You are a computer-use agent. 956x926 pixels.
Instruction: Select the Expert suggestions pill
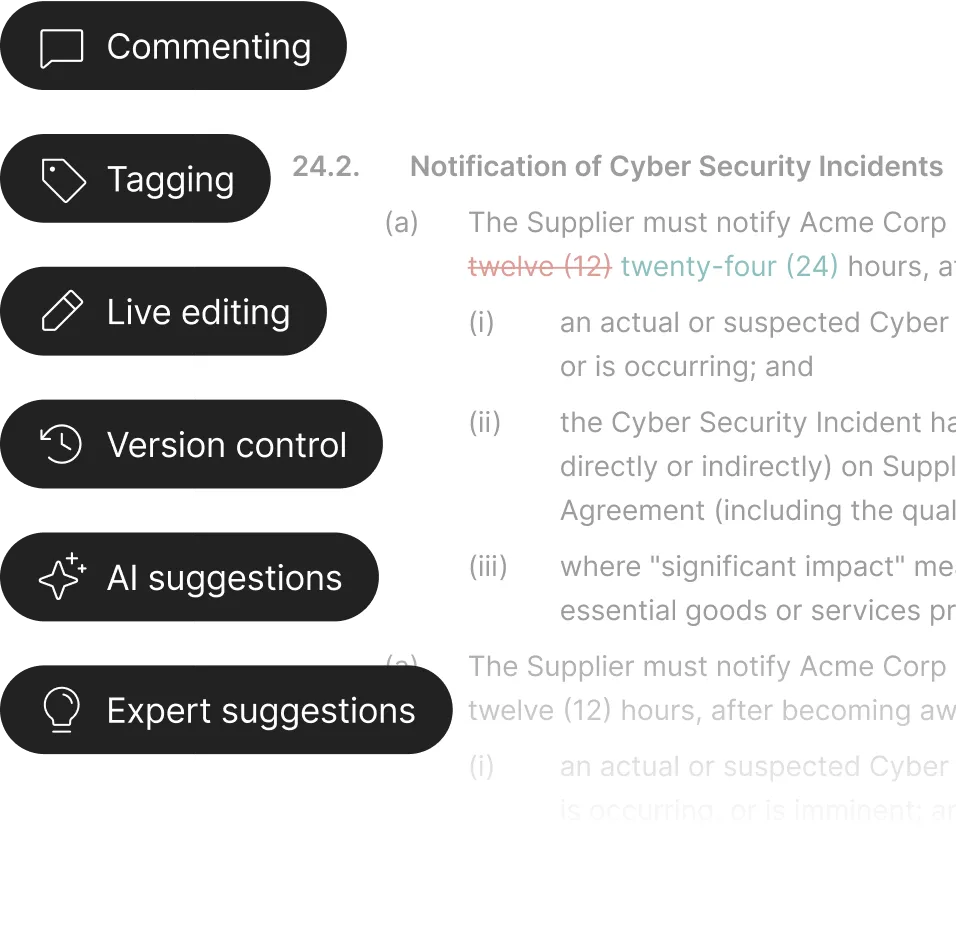(230, 710)
